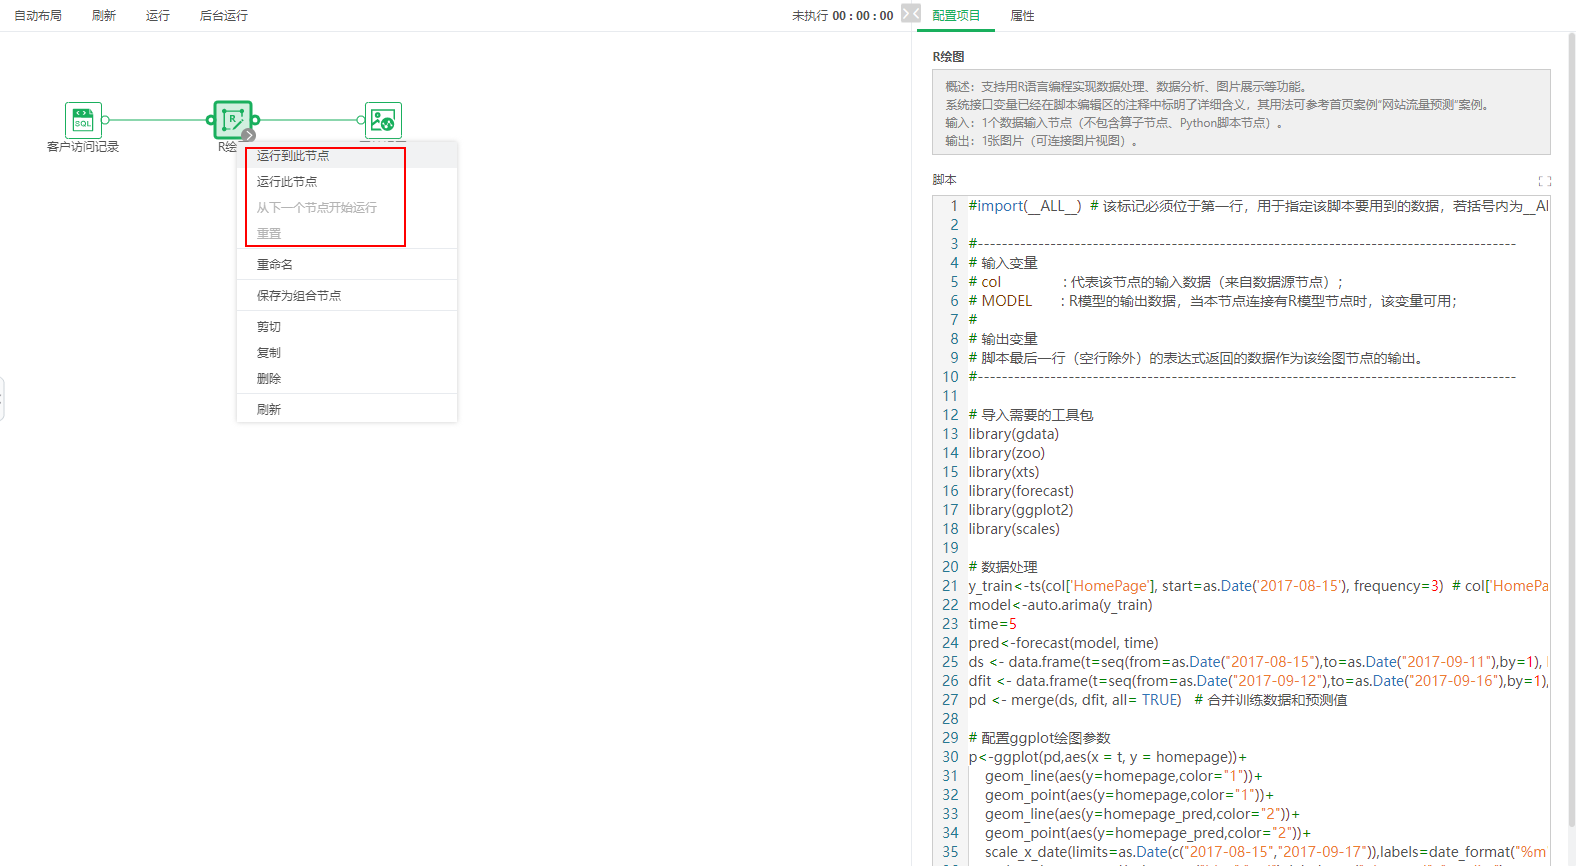
Task: Select the R绘图 node icon
Action: pos(232,119)
